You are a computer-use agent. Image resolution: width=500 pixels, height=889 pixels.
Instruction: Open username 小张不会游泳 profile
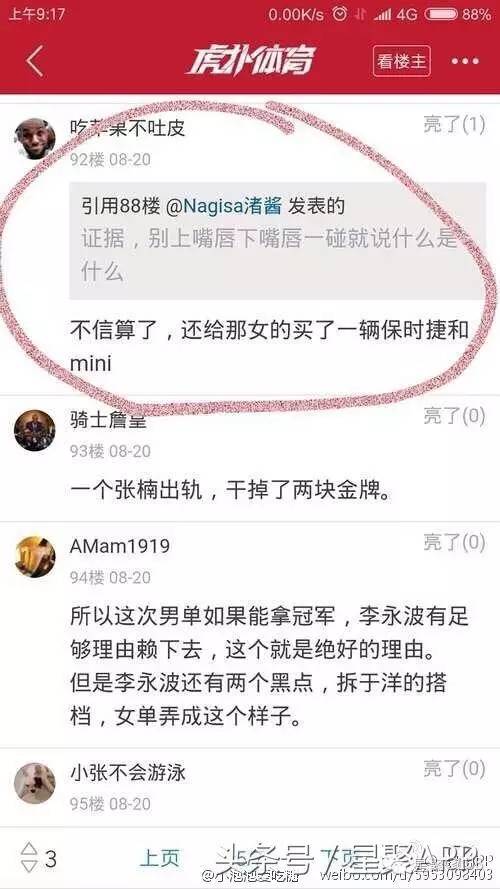coord(128,773)
